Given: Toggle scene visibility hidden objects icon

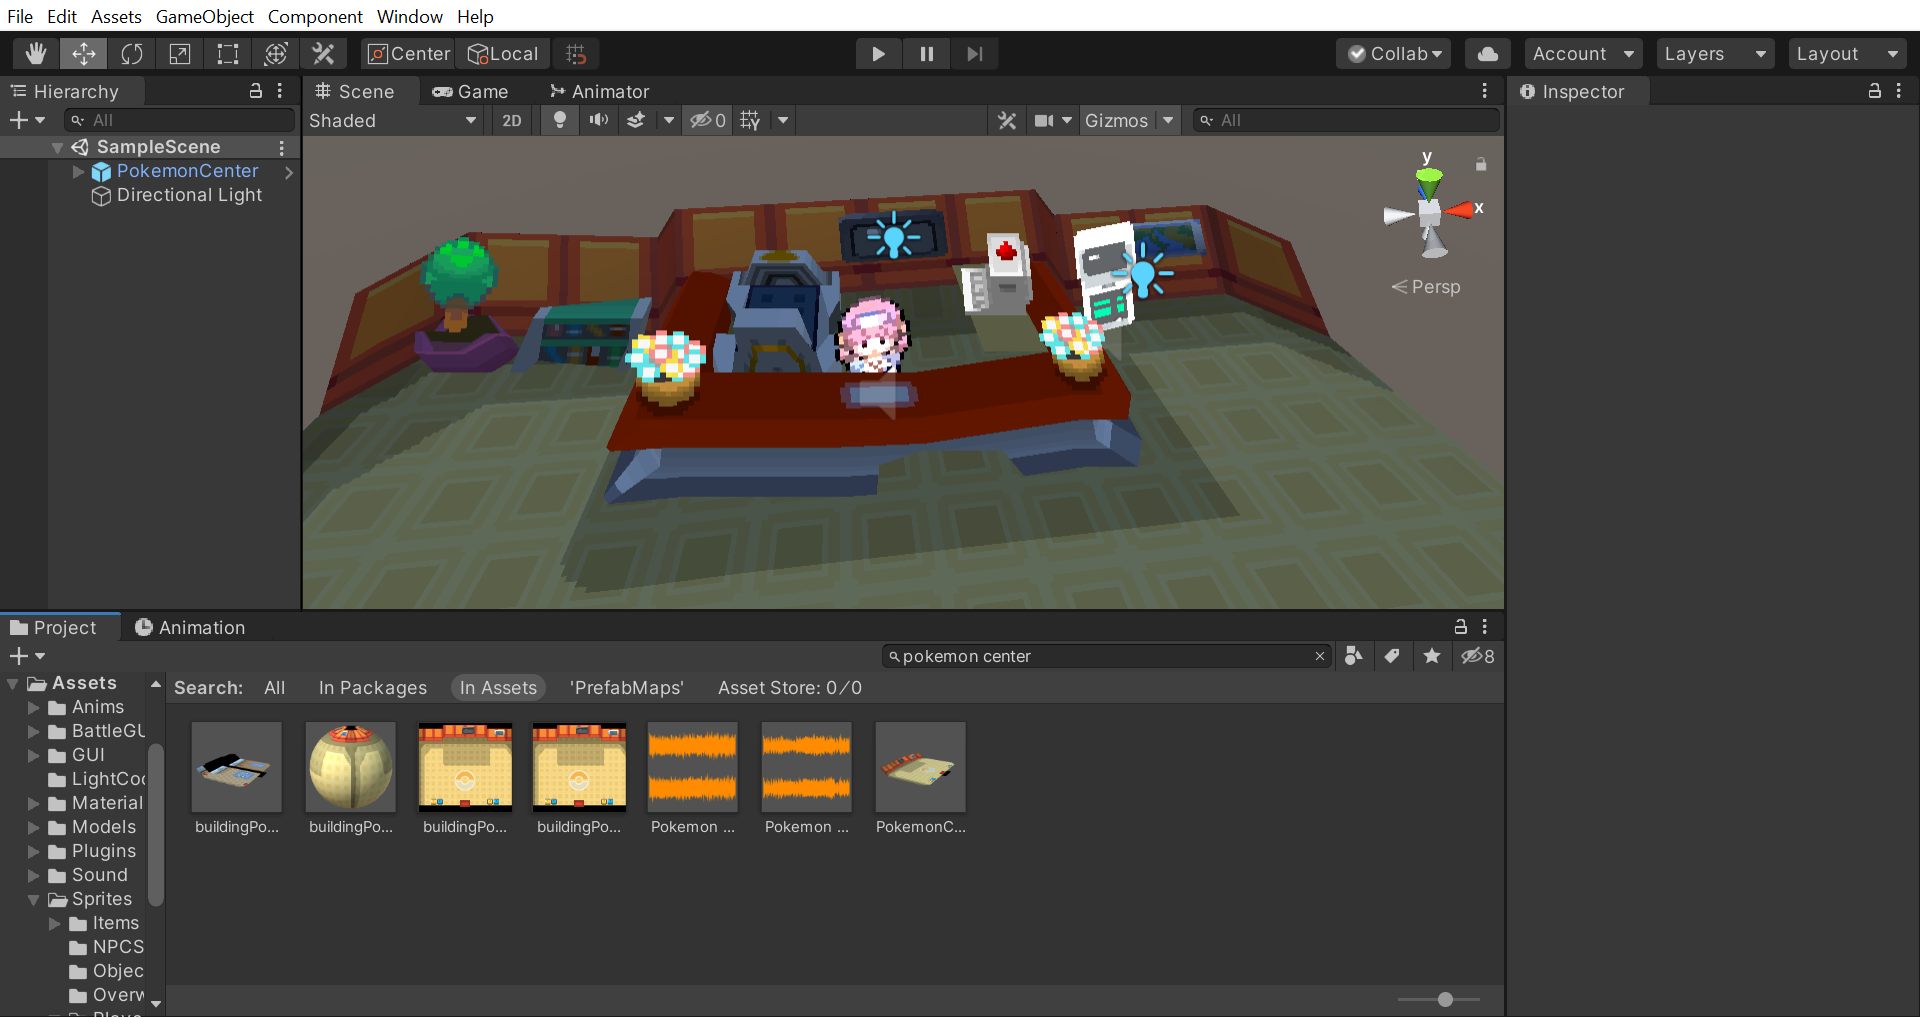Looking at the screenshot, I should pyautogui.click(x=708, y=121).
